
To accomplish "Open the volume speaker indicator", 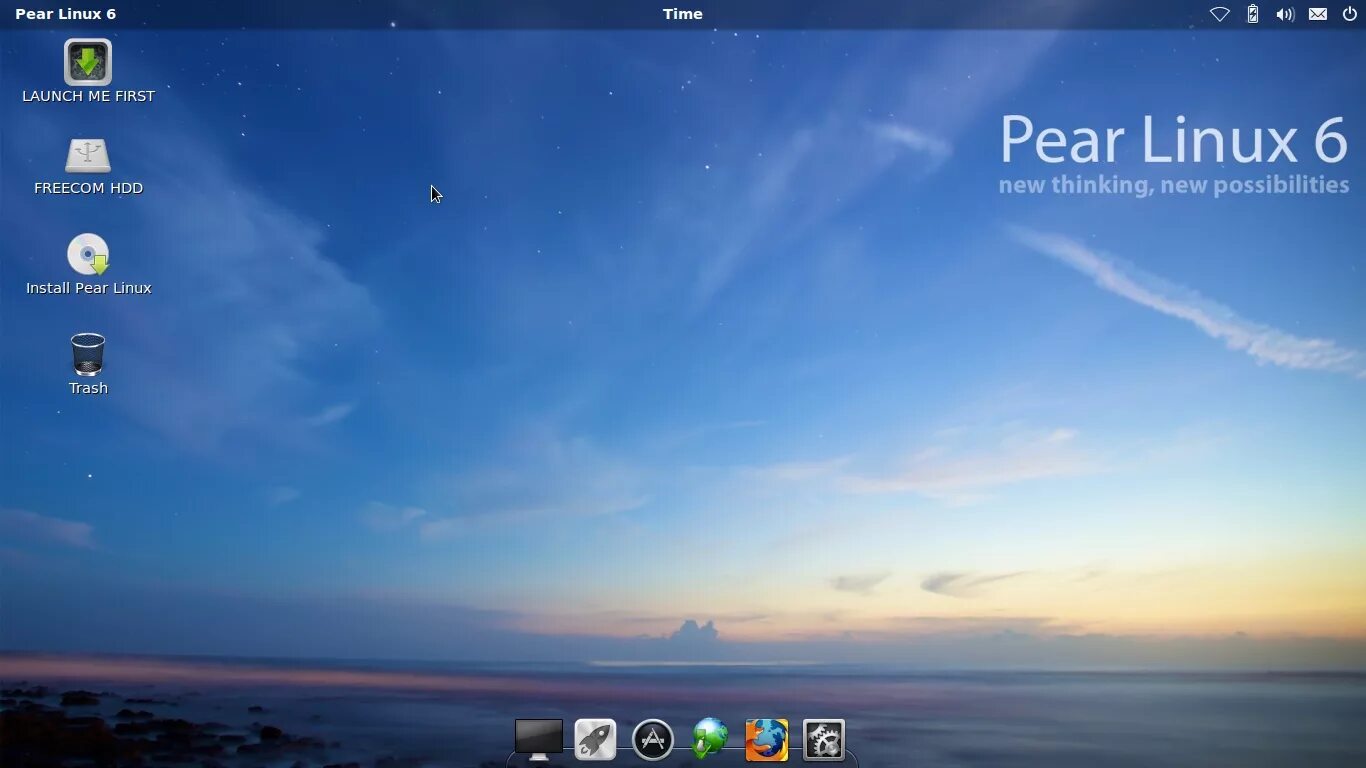I will tap(1285, 14).
